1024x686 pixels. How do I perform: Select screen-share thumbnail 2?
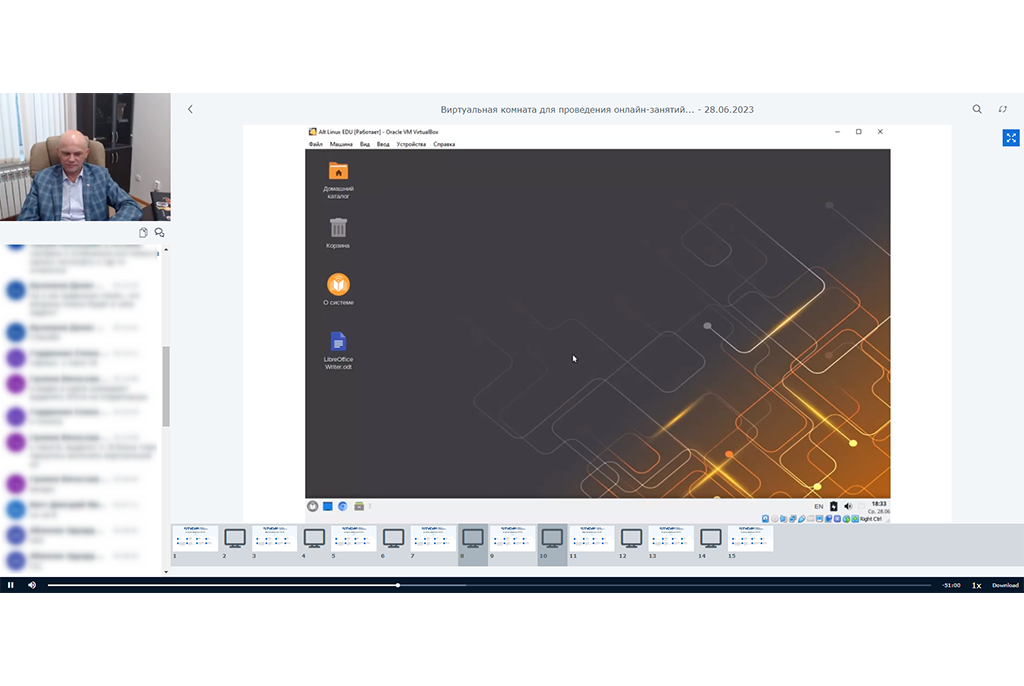pyautogui.click(x=235, y=538)
